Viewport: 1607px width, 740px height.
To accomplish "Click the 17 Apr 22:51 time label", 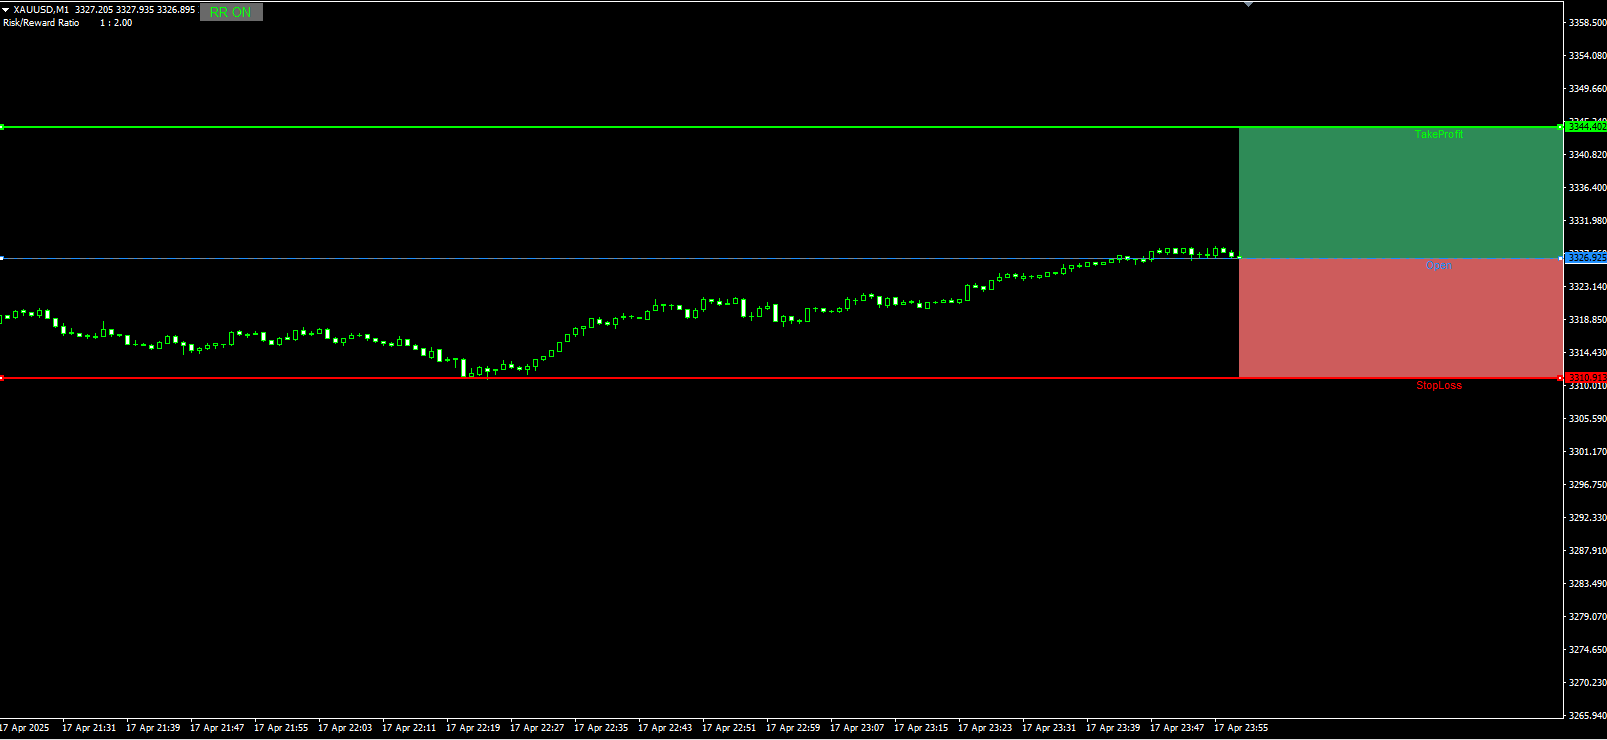I will click(x=729, y=728).
